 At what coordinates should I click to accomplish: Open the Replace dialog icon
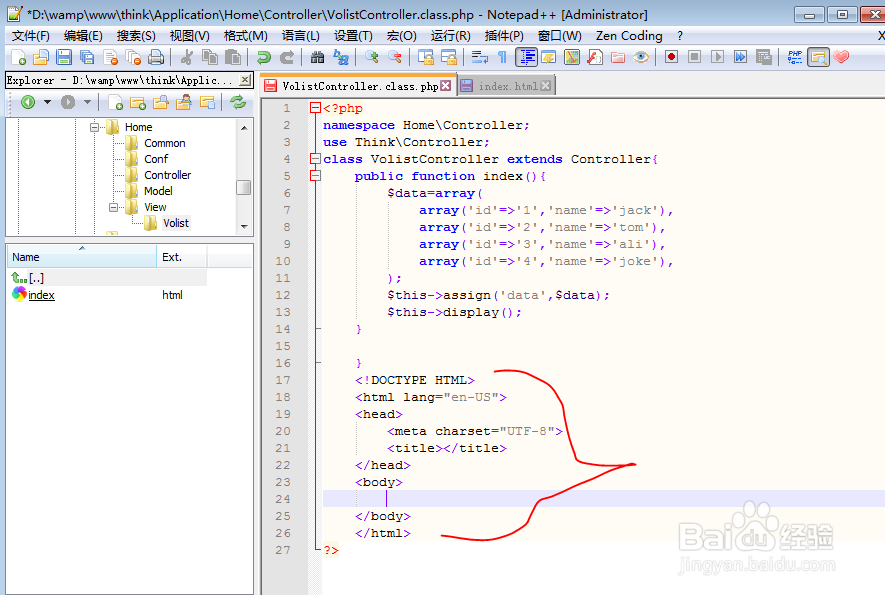(x=341, y=57)
